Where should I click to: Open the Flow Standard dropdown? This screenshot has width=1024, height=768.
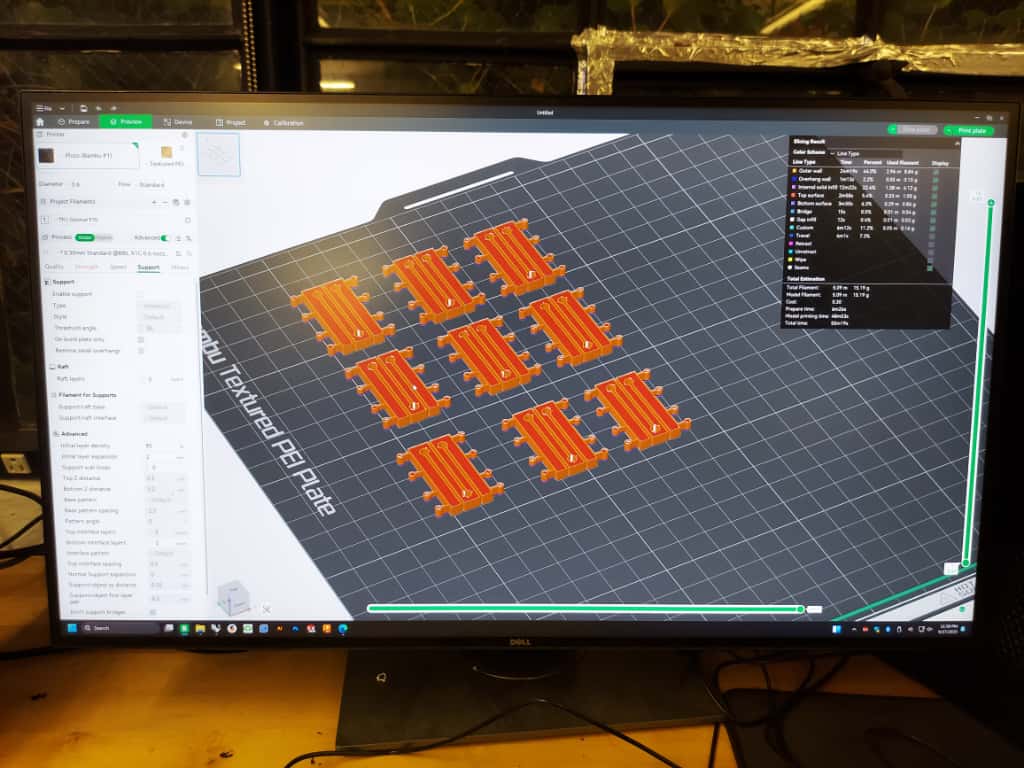[x=152, y=184]
